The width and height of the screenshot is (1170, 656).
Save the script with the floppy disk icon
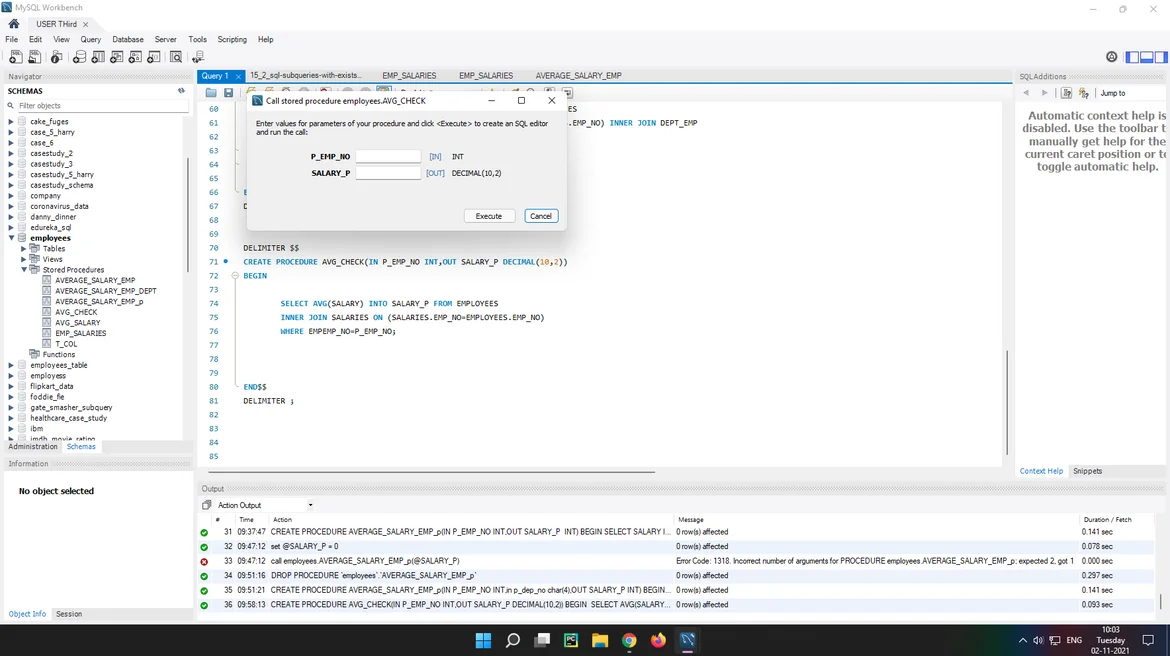click(229, 93)
